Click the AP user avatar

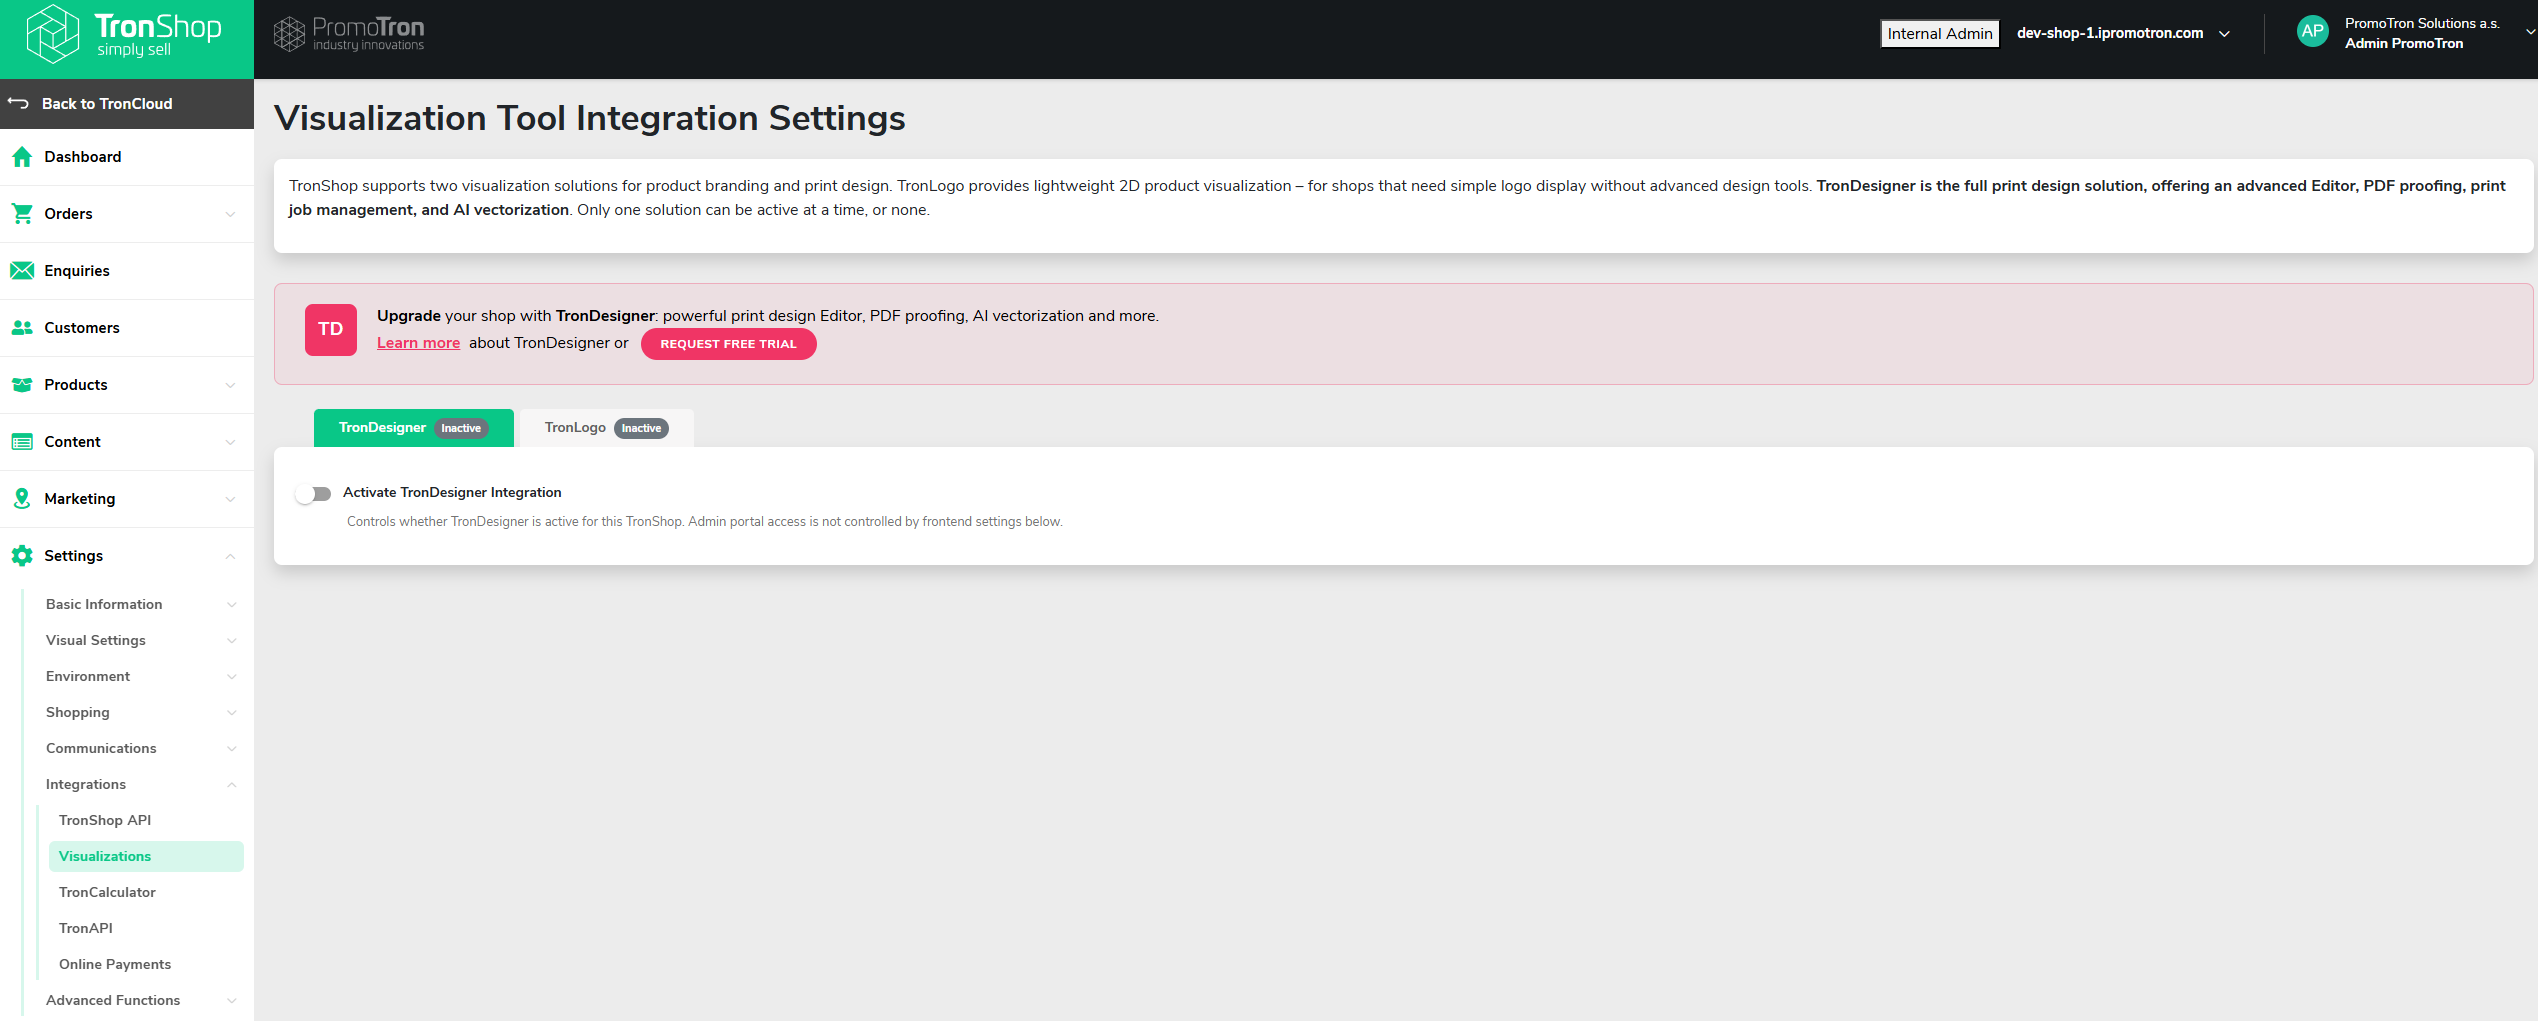tap(2312, 32)
